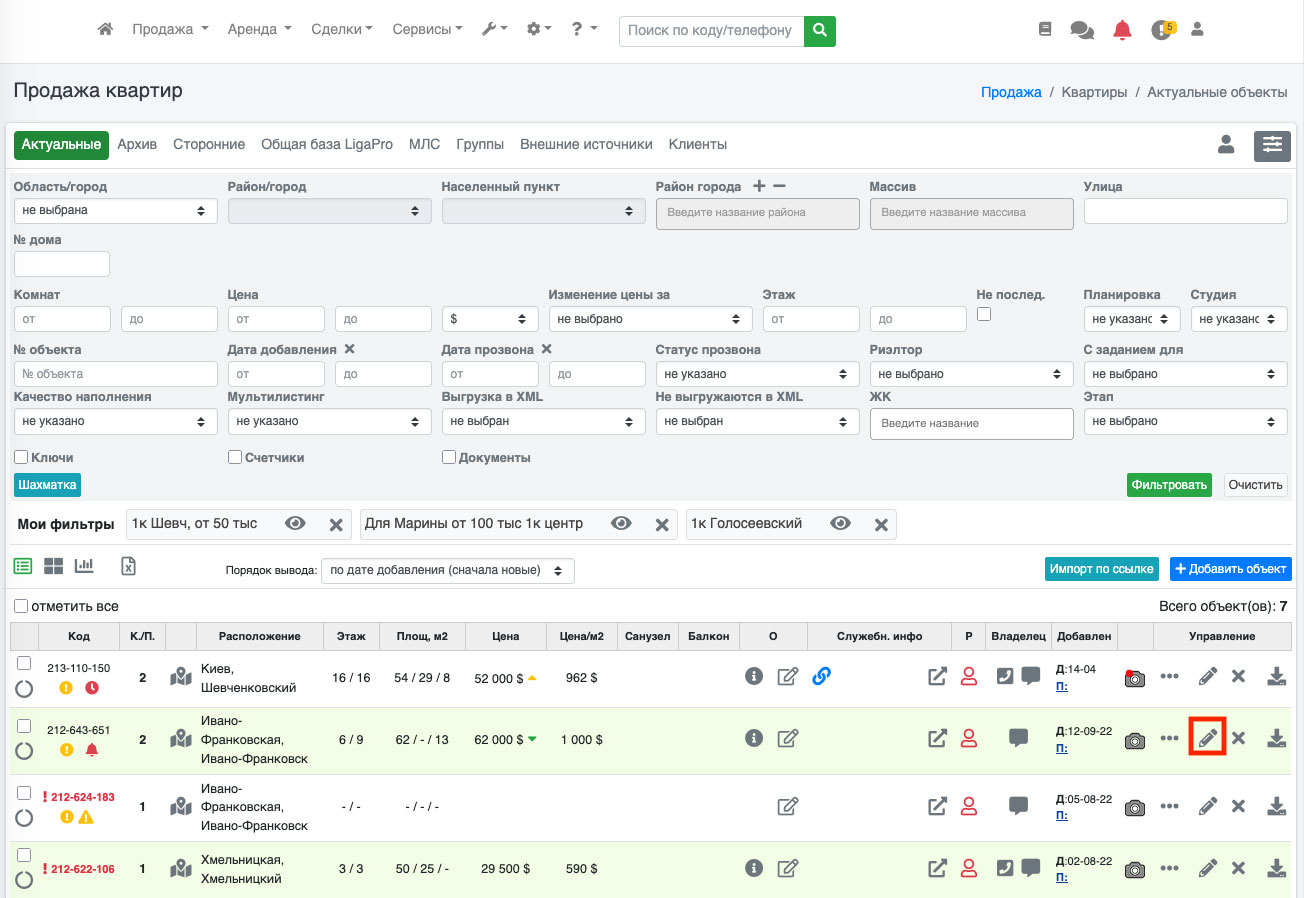Click the pencil edit icon for listing 212-643-651
This screenshot has height=898, width=1304.
tap(1207, 739)
